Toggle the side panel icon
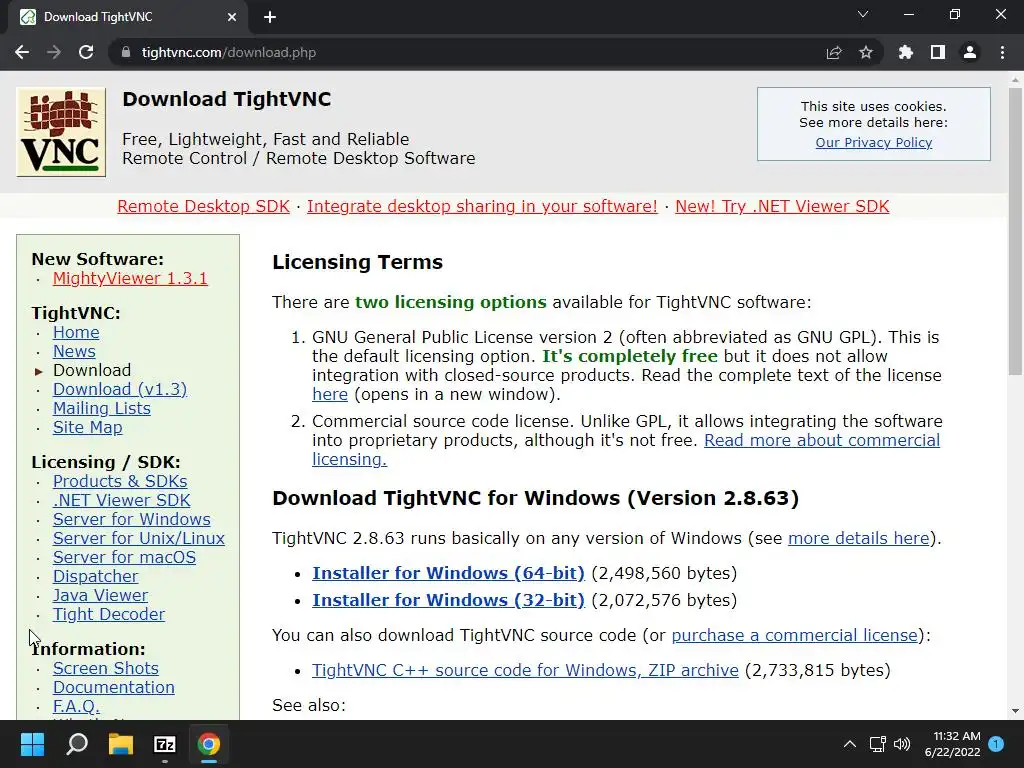 point(938,52)
